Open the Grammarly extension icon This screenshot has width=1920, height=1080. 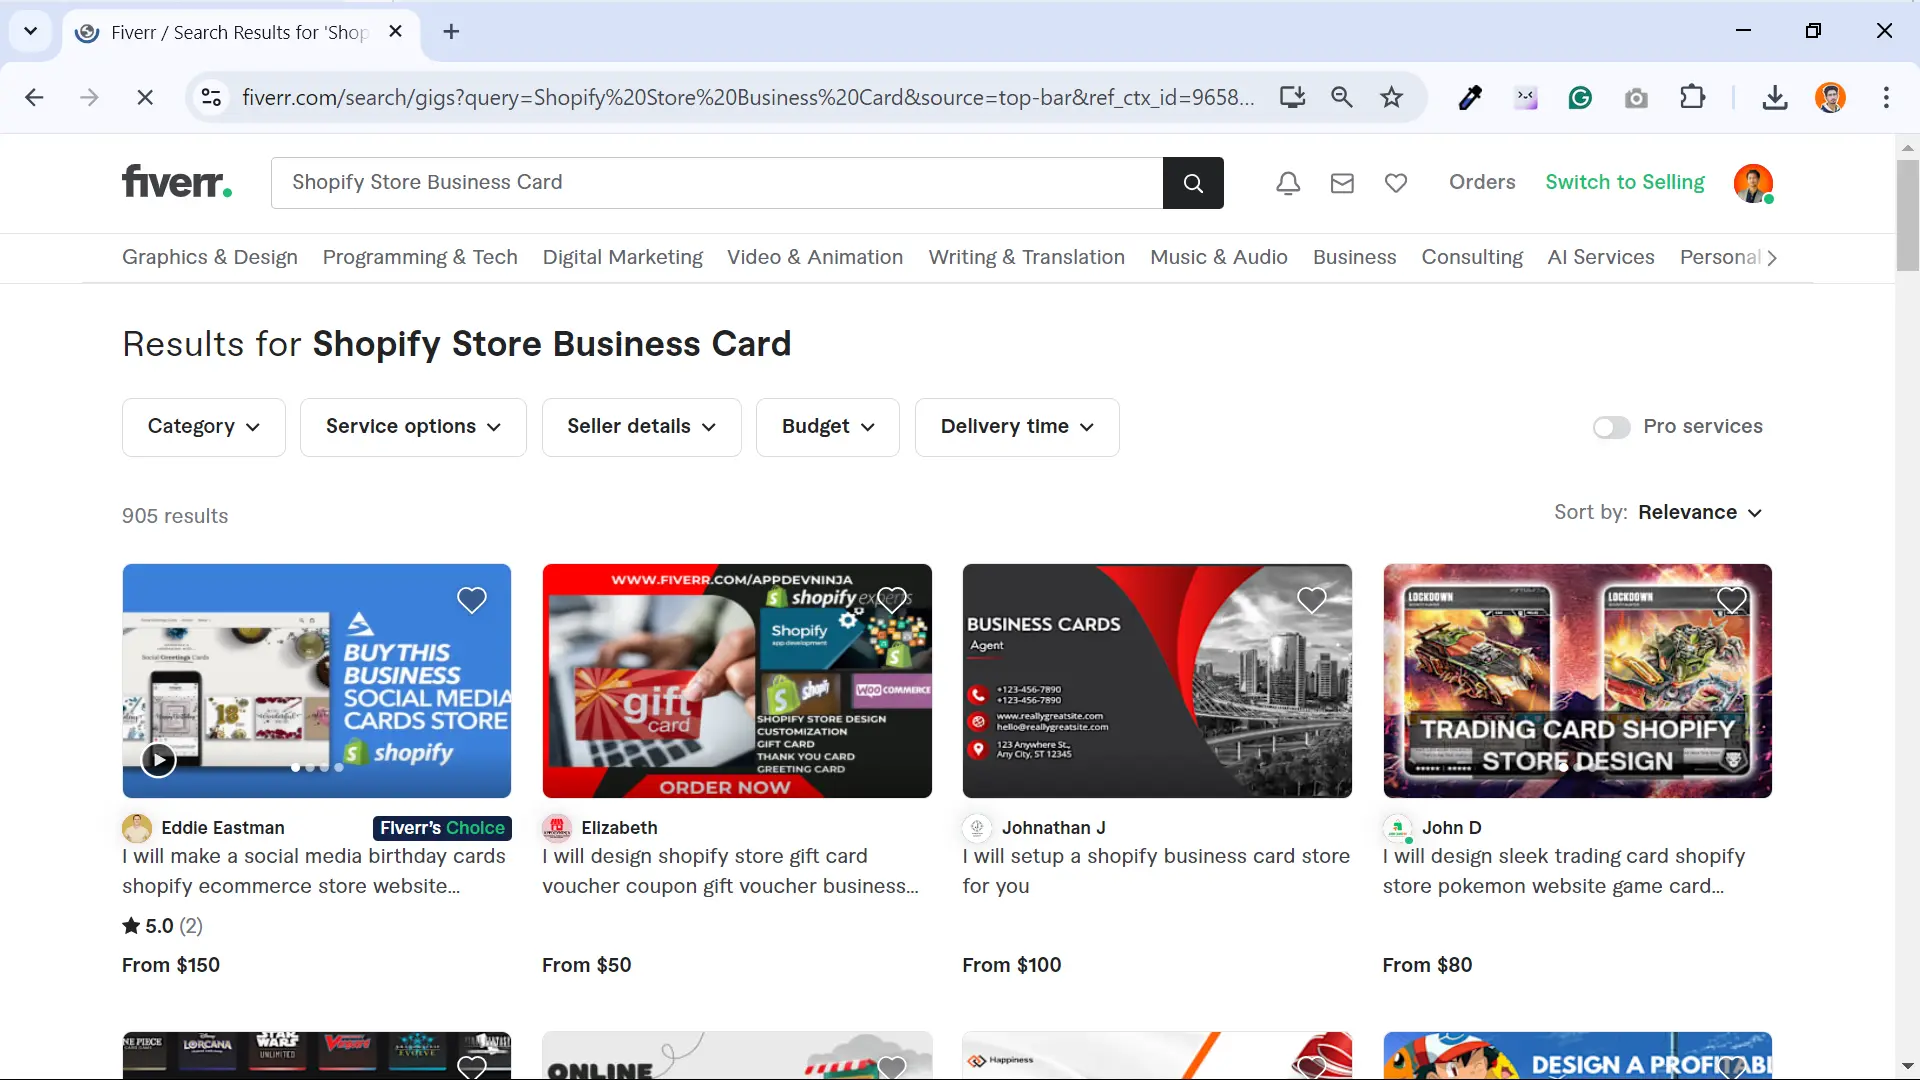click(x=1580, y=97)
